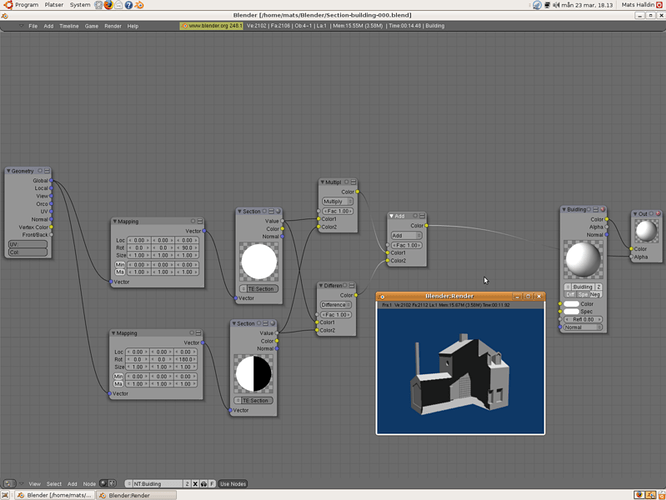Image resolution: width=666 pixels, height=500 pixels.
Task: Delete link with X next to NT:Building
Action: coord(195,483)
